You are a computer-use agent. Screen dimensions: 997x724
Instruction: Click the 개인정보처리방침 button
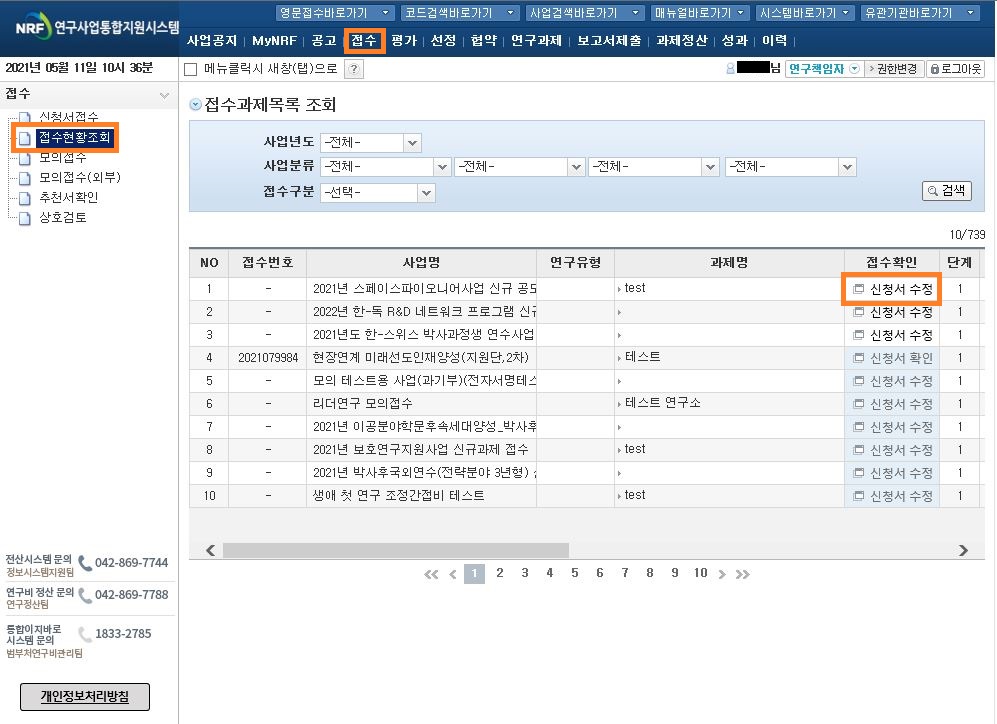pyautogui.click(x=85, y=696)
